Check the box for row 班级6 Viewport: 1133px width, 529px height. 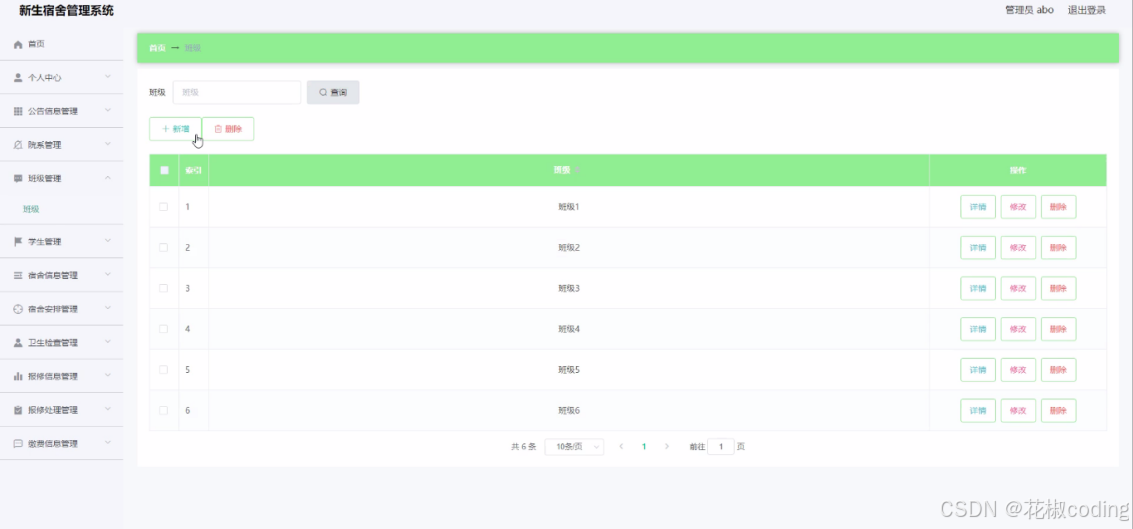pyautogui.click(x=163, y=410)
